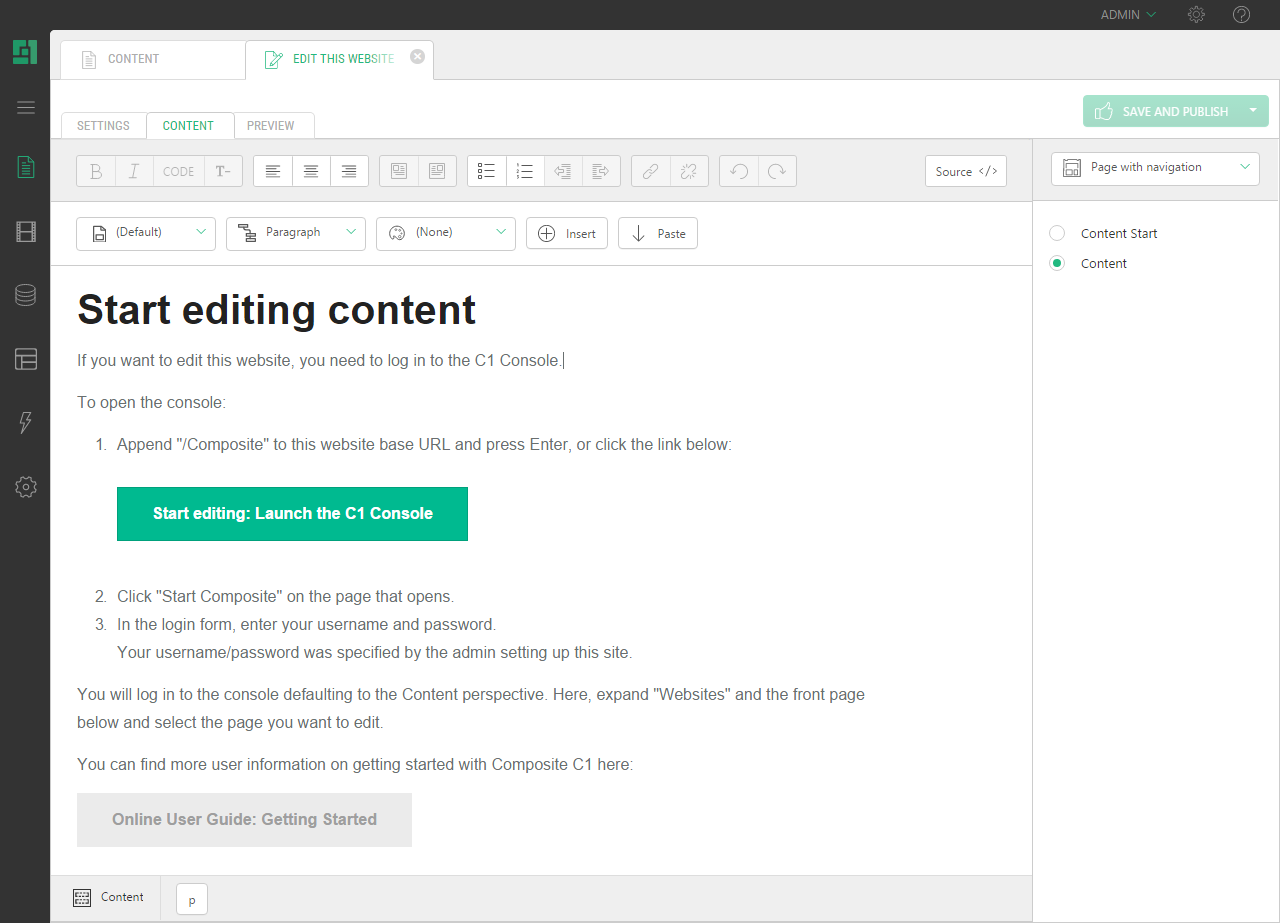Switch to the SETTINGS tab
This screenshot has width=1280, height=923.
coord(103,125)
